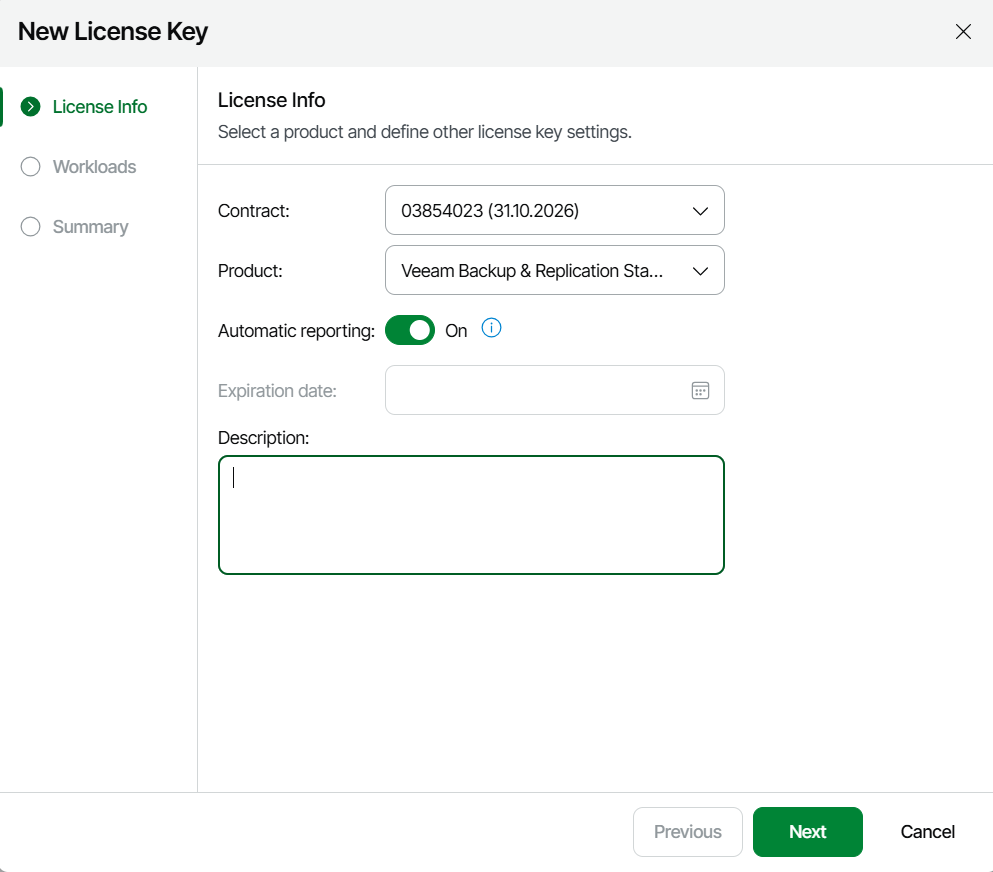Disable the Automatic reporting toggle
Viewport: 993px width, 872px height.
tap(410, 330)
